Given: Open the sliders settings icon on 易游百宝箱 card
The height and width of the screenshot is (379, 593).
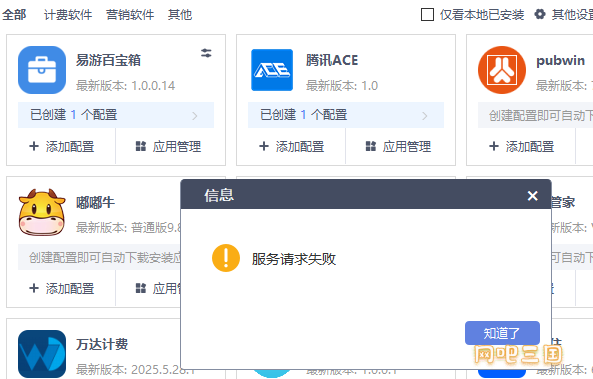Looking at the screenshot, I should (206, 53).
